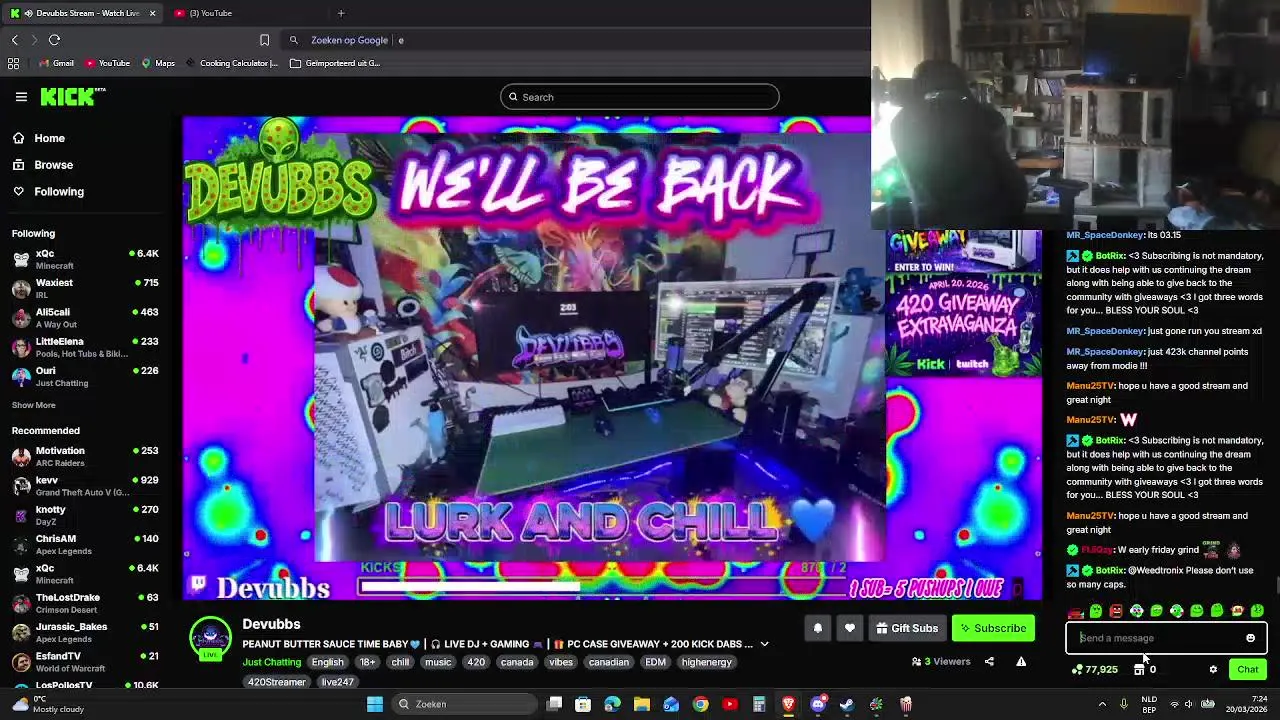Viewport: 1280px width, 720px height.
Task: Report the stream via warning triangle icon
Action: coord(1021,662)
